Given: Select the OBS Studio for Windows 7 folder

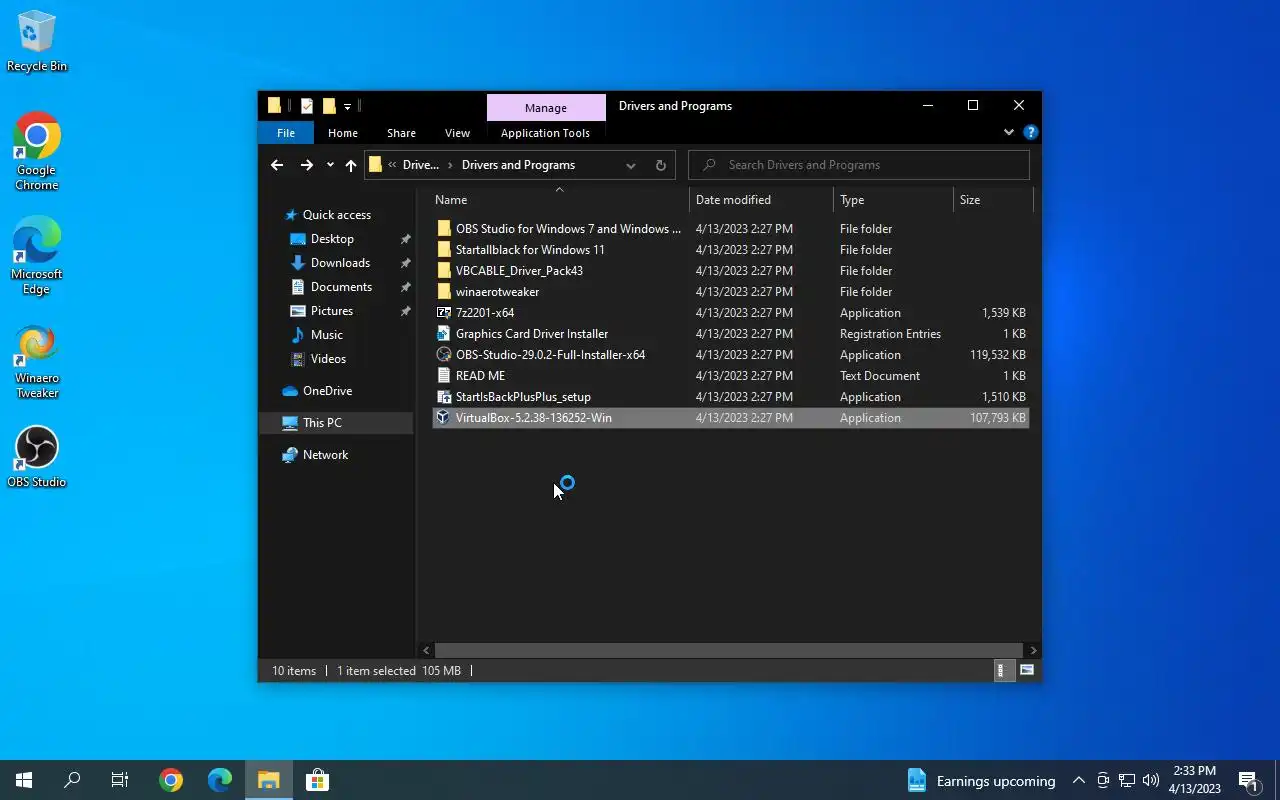Looking at the screenshot, I should (x=731, y=229).
